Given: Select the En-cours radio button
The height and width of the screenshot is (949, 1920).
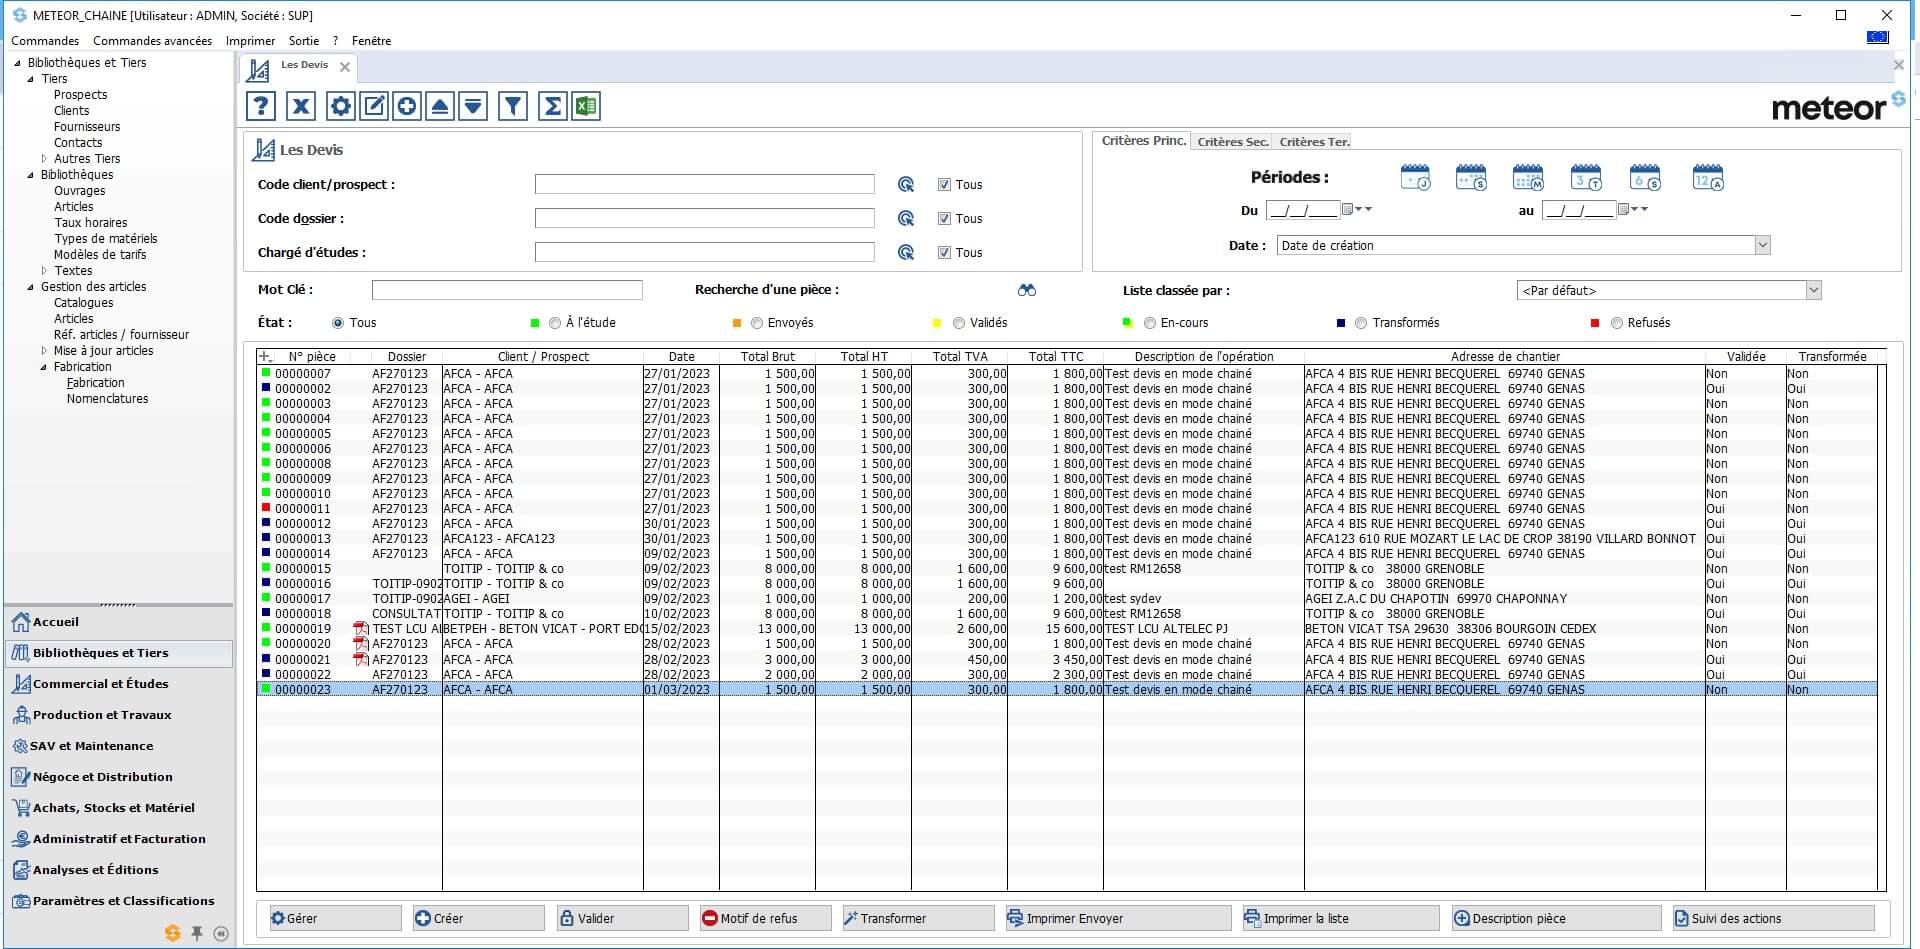Looking at the screenshot, I should coord(1150,323).
